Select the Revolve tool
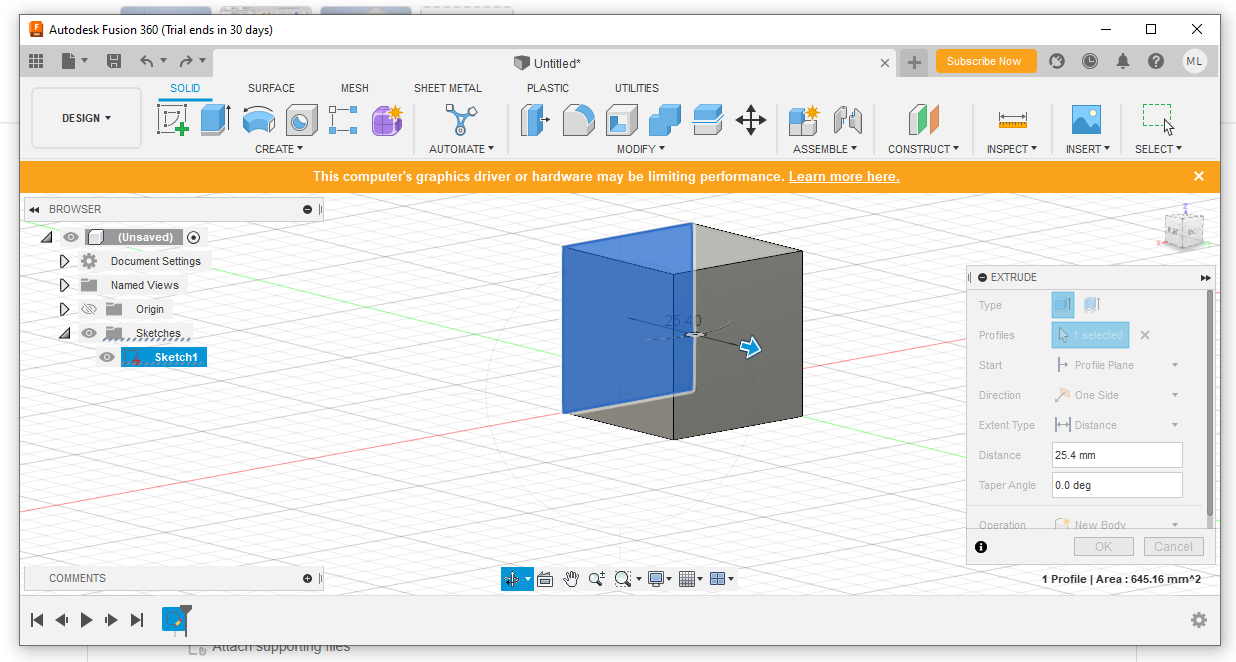 pyautogui.click(x=258, y=120)
